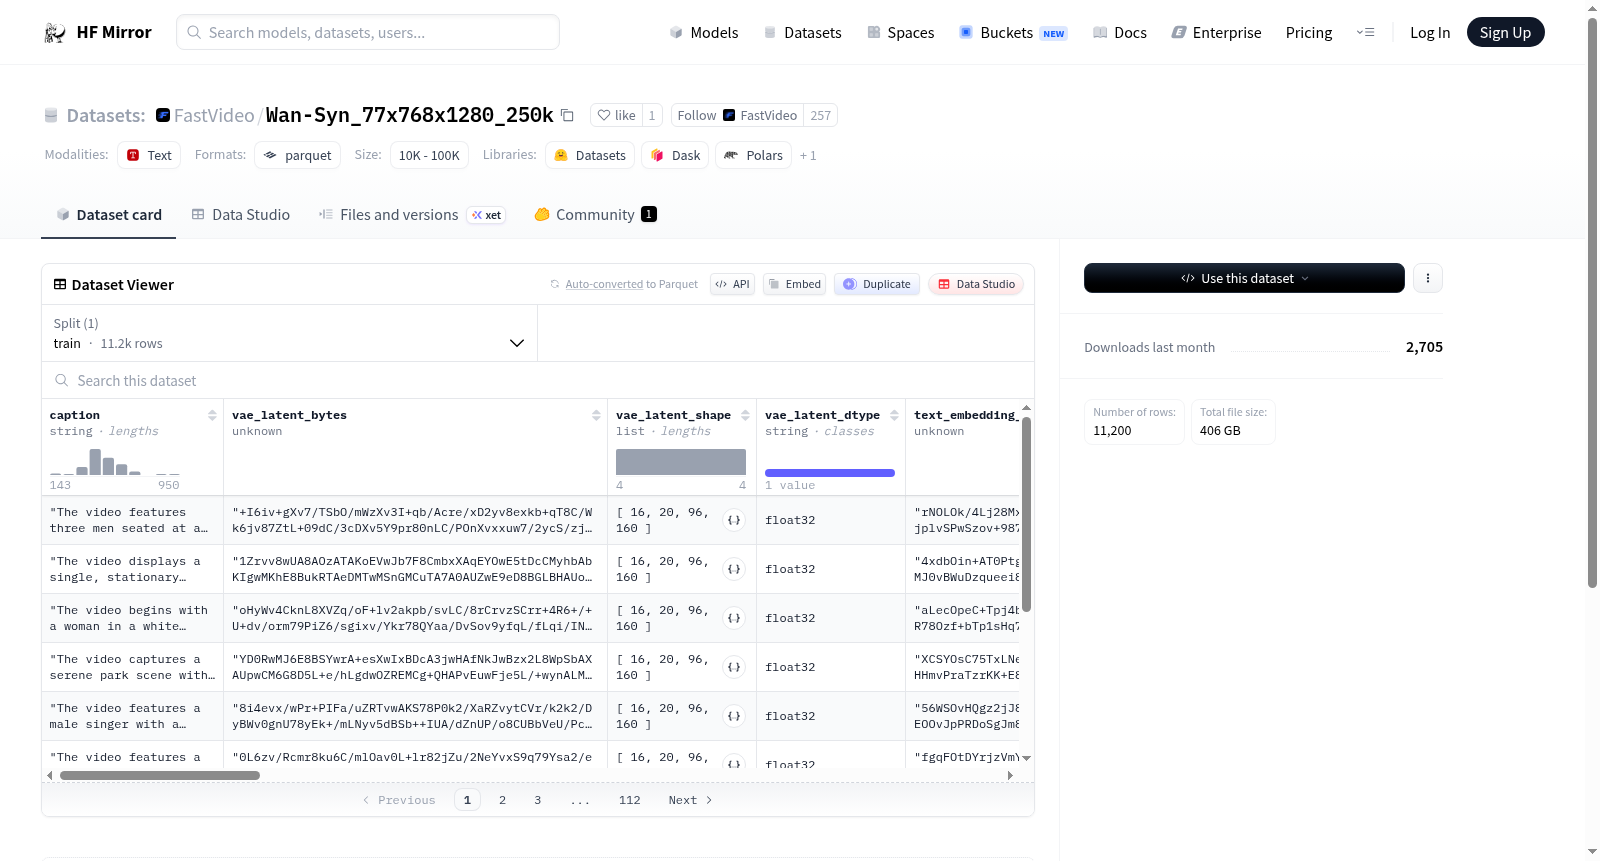Go to Models in the top navigation
This screenshot has height=861, width=1600.
704,33
